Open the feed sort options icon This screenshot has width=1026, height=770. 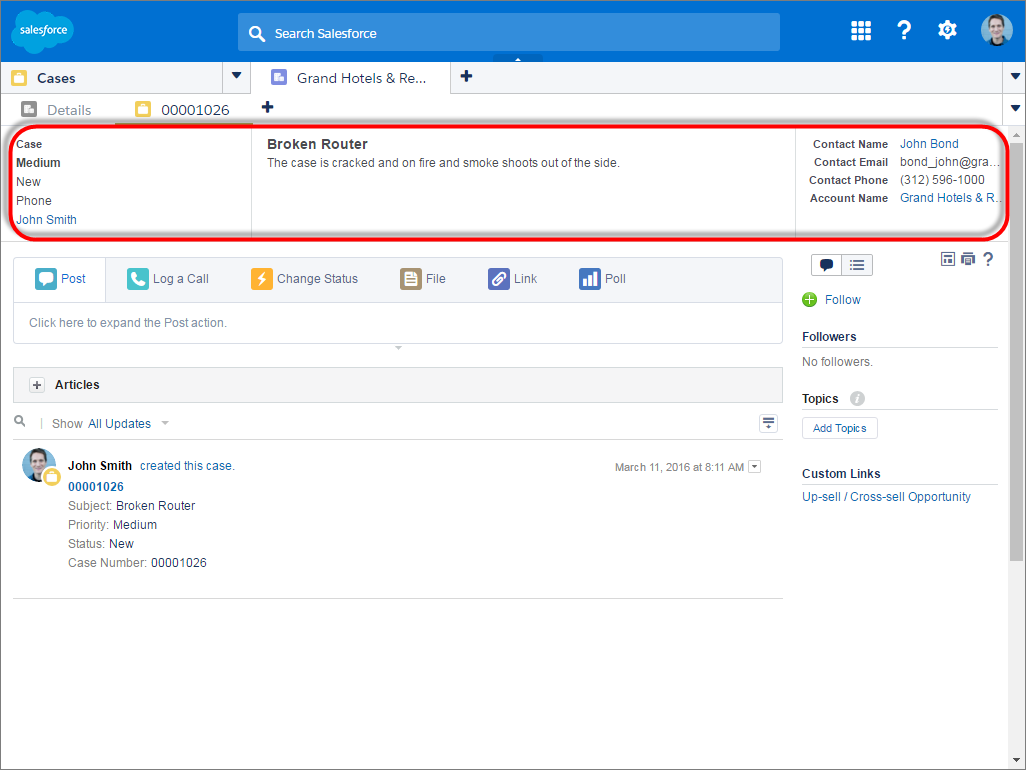click(768, 423)
